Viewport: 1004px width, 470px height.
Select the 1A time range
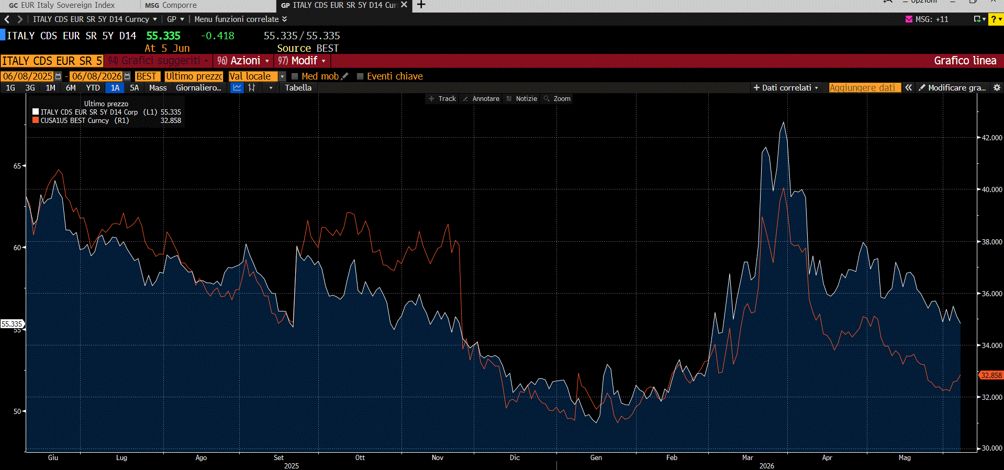tap(115, 88)
